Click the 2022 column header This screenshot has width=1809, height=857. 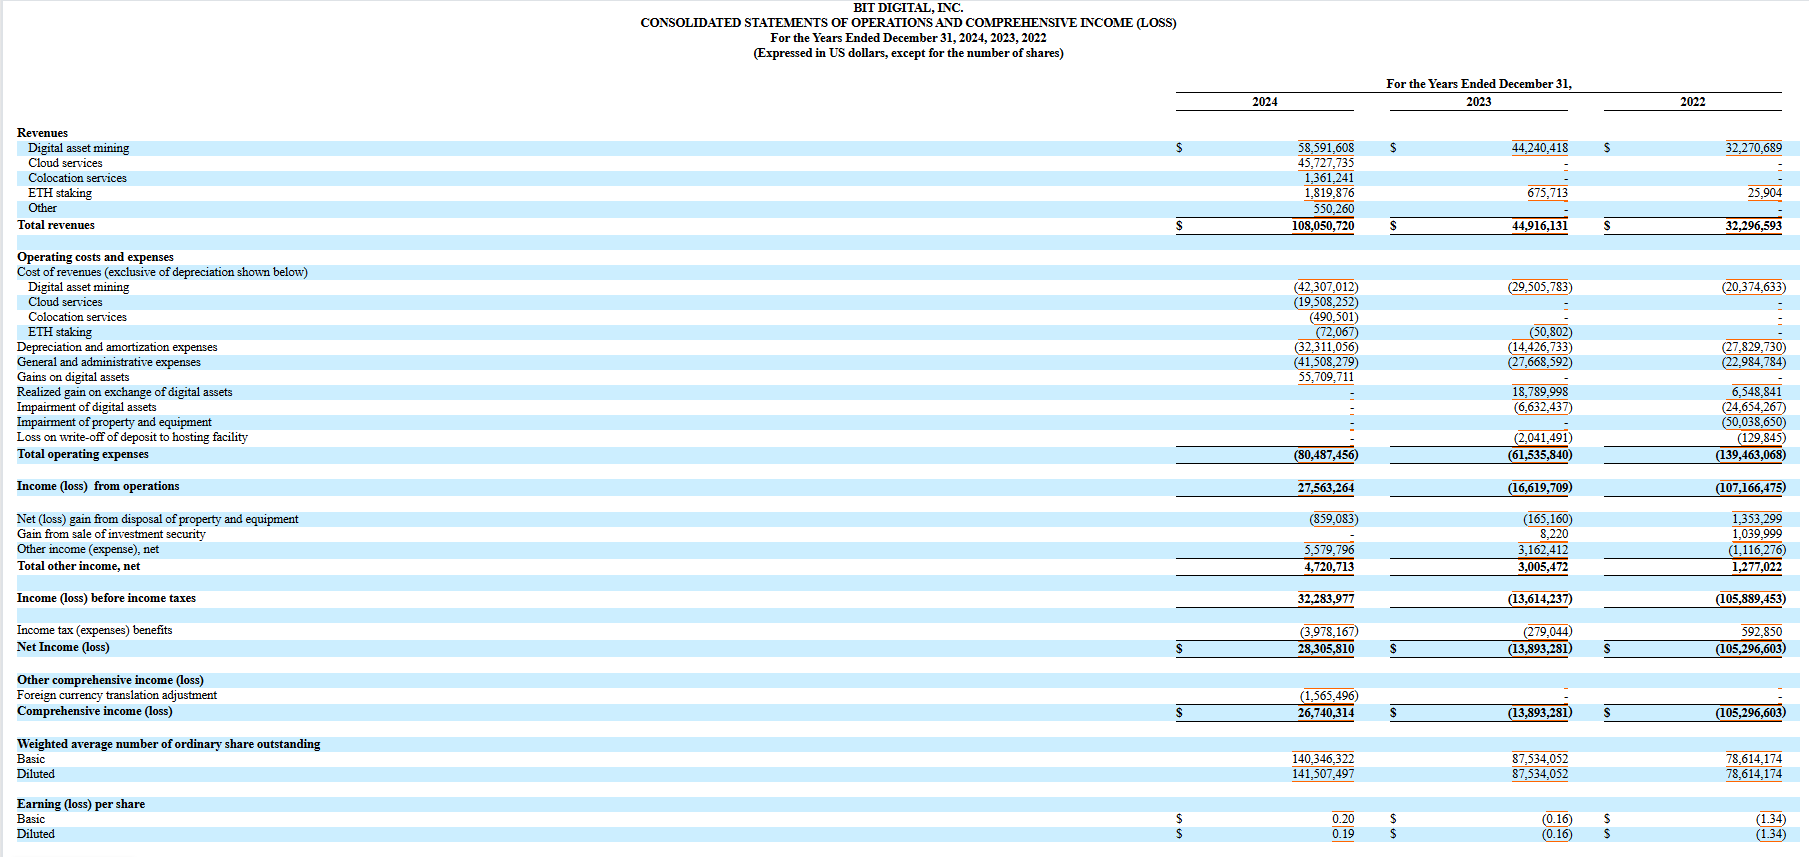(1692, 102)
